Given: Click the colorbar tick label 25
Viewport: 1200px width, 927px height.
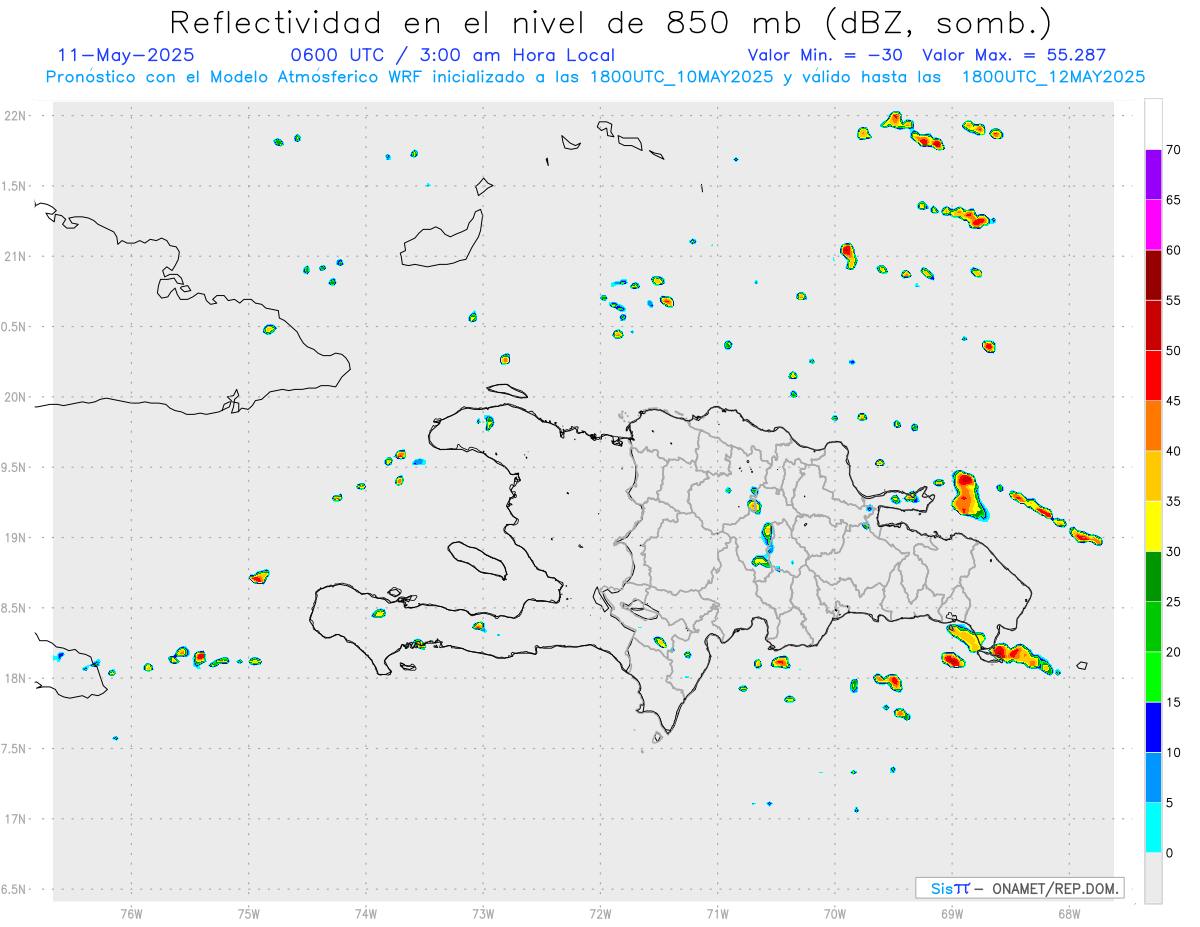Looking at the screenshot, I should 1173,602.
